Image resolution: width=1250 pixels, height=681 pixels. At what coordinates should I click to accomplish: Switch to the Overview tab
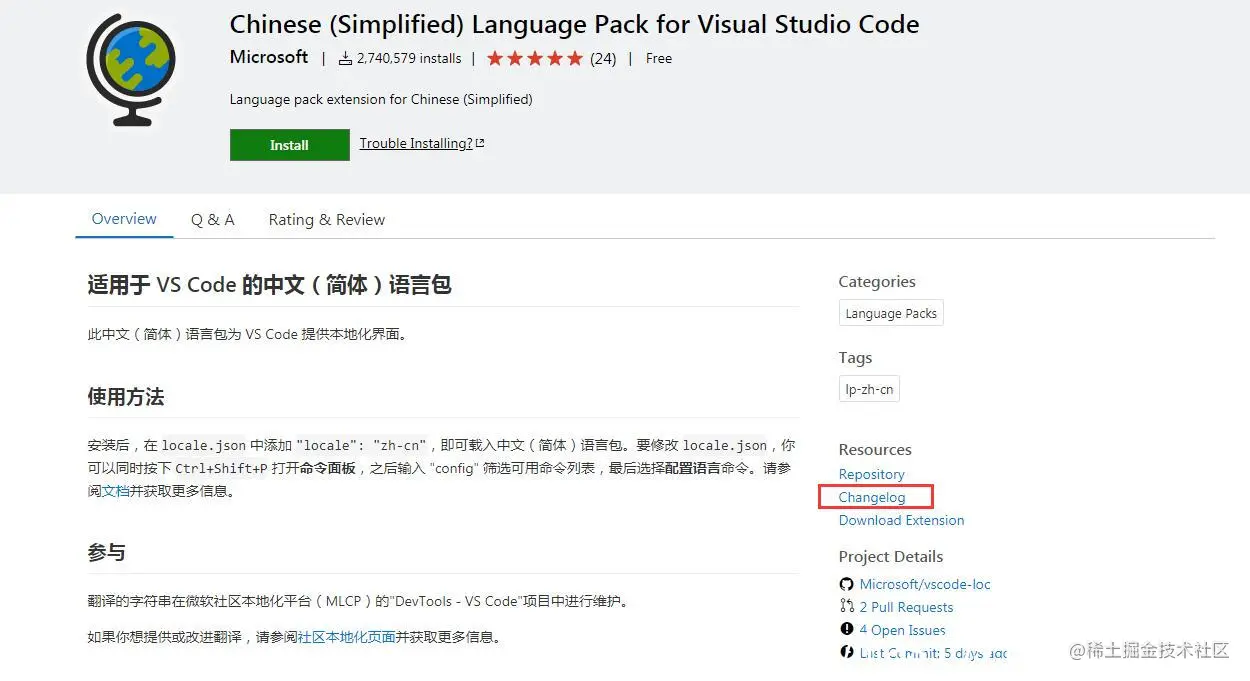pyautogui.click(x=124, y=219)
